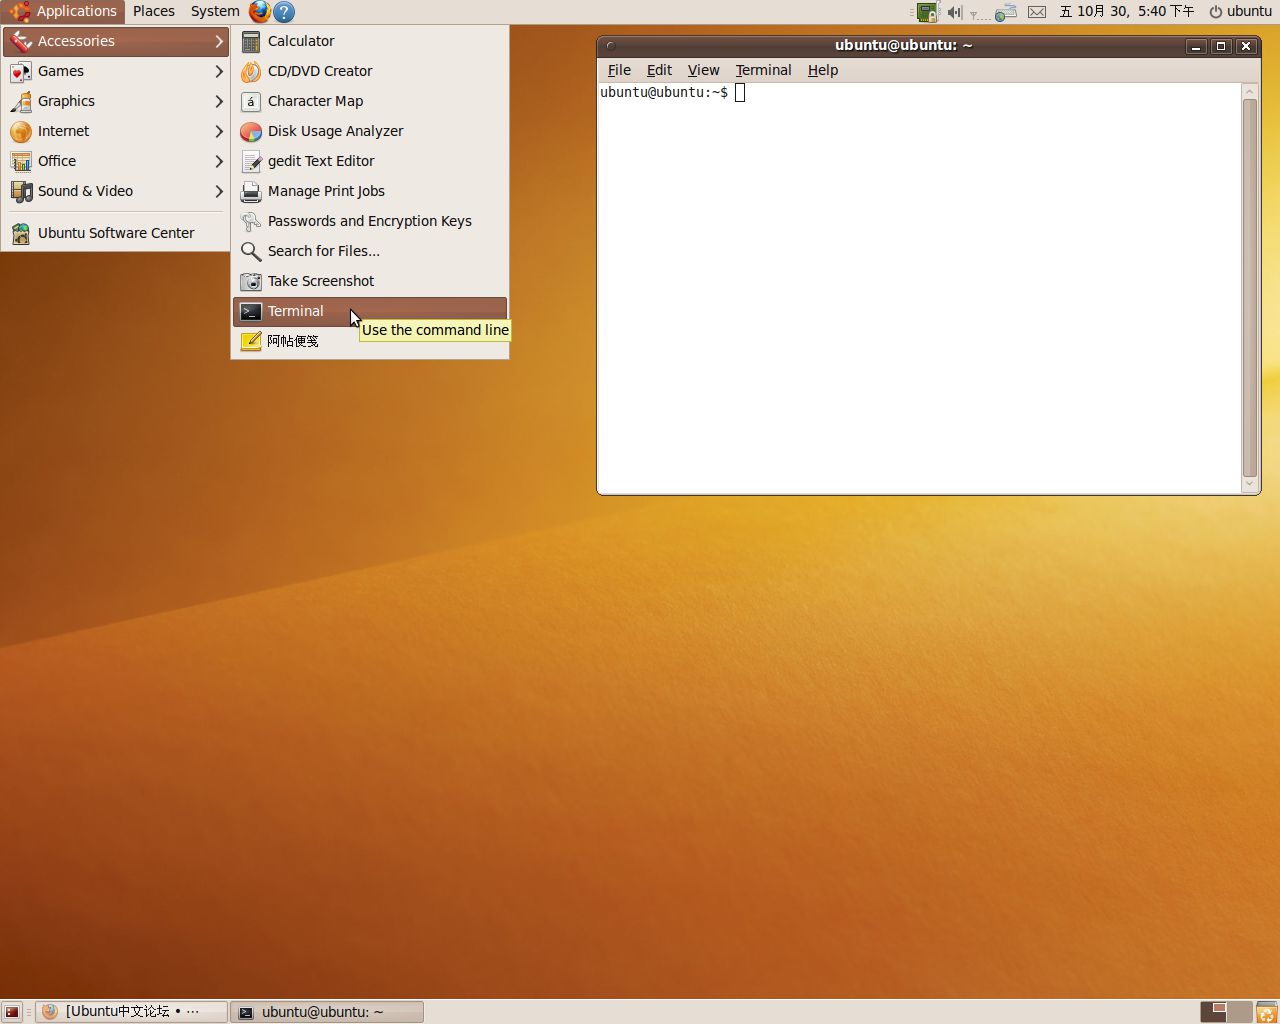Image resolution: width=1280 pixels, height=1024 pixels.
Task: Launch Disk Usage Analyzer
Action: 370,131
